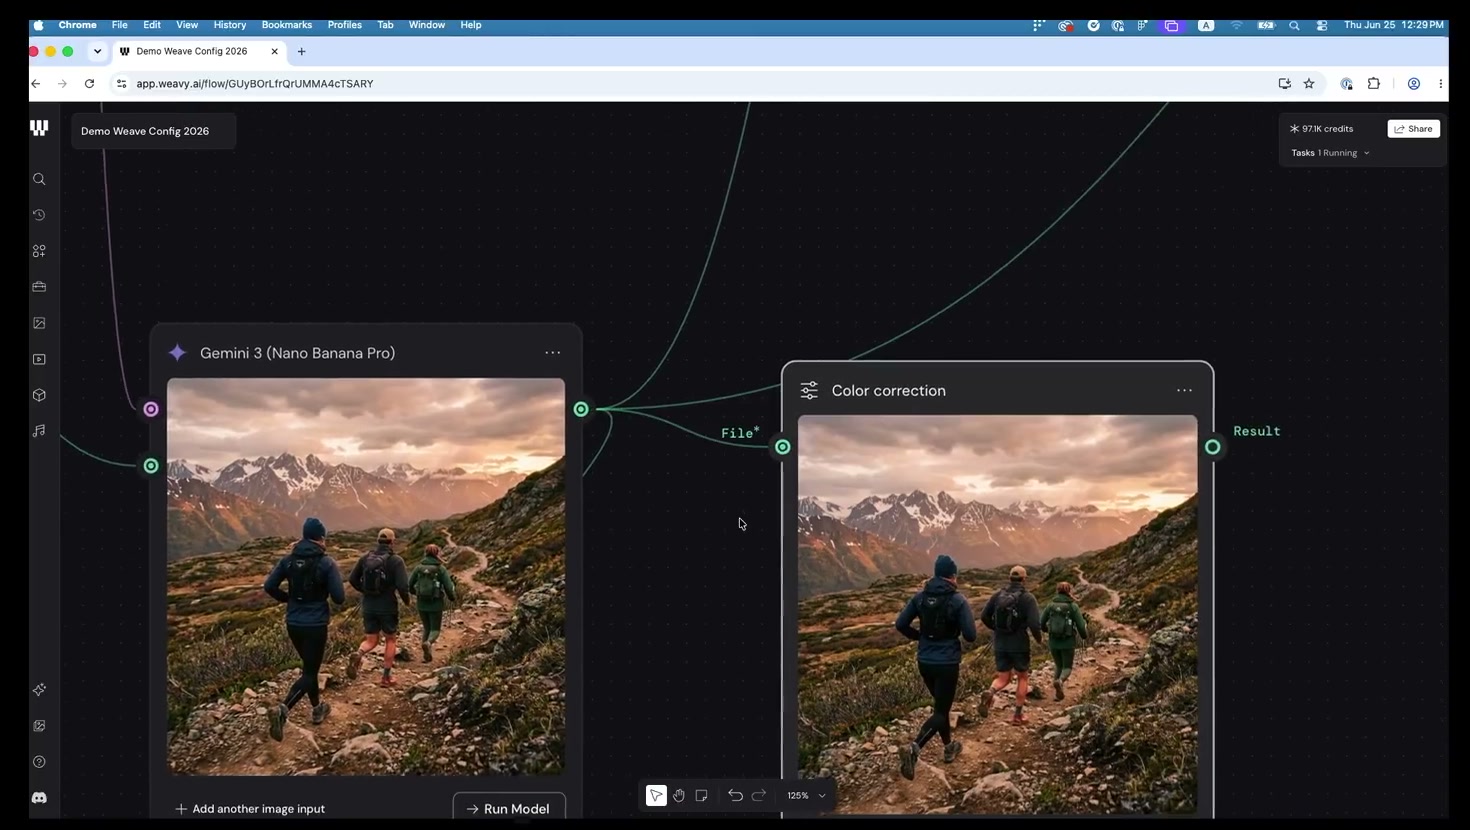Screen dimensions: 1470x830
Task: Open macOS Control Center in the menu bar
Action: click(1322, 25)
